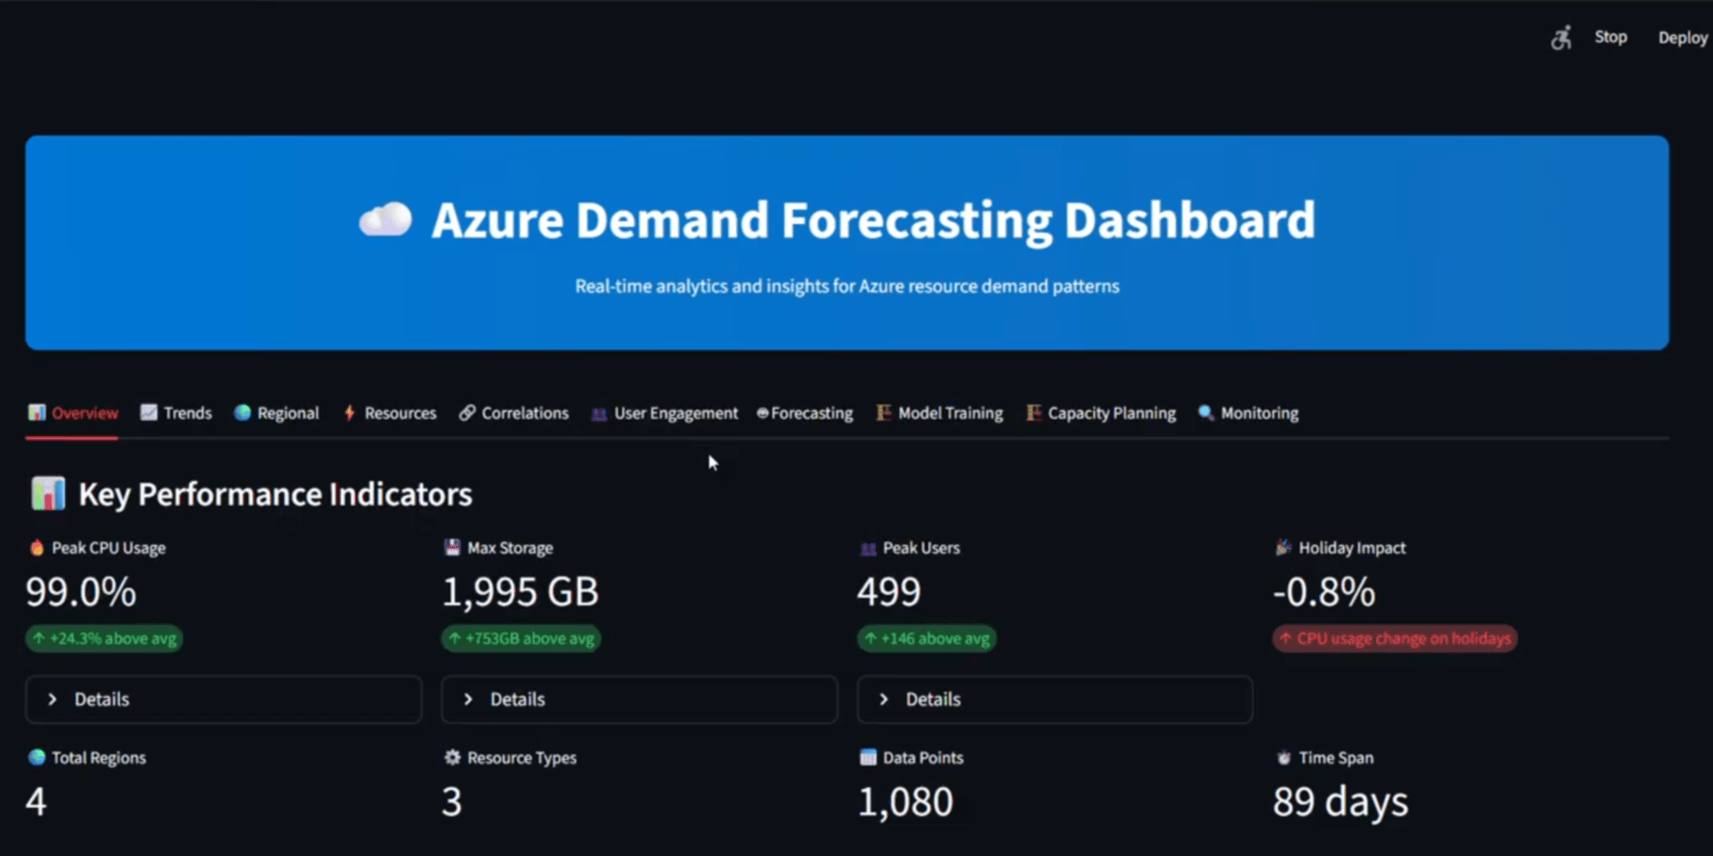The height and width of the screenshot is (856, 1713).
Task: Click the magnifier icon on Monitoring tab
Action: [x=1206, y=412]
